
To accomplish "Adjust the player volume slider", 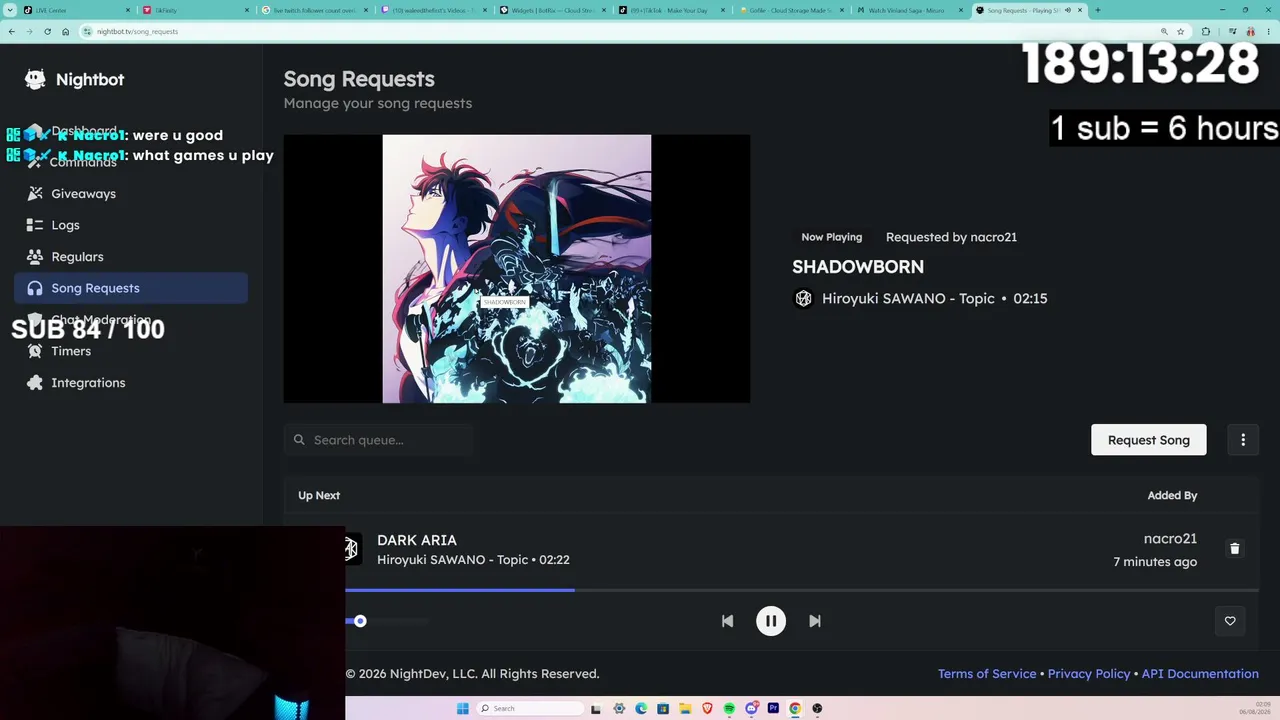I will (386, 621).
